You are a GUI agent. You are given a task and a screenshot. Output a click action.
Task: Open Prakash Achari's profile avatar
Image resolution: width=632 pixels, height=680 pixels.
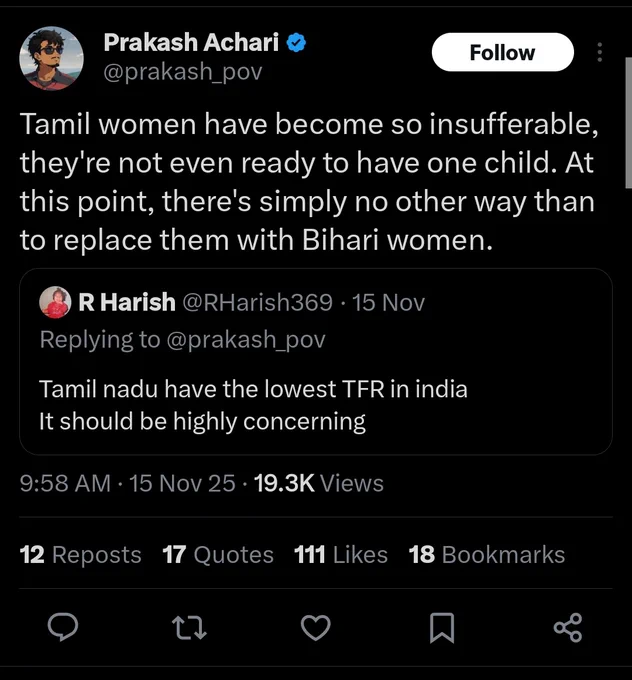[51, 58]
